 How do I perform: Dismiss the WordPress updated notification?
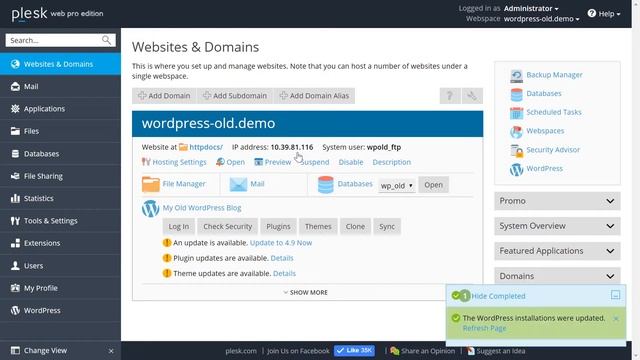click(x=616, y=318)
